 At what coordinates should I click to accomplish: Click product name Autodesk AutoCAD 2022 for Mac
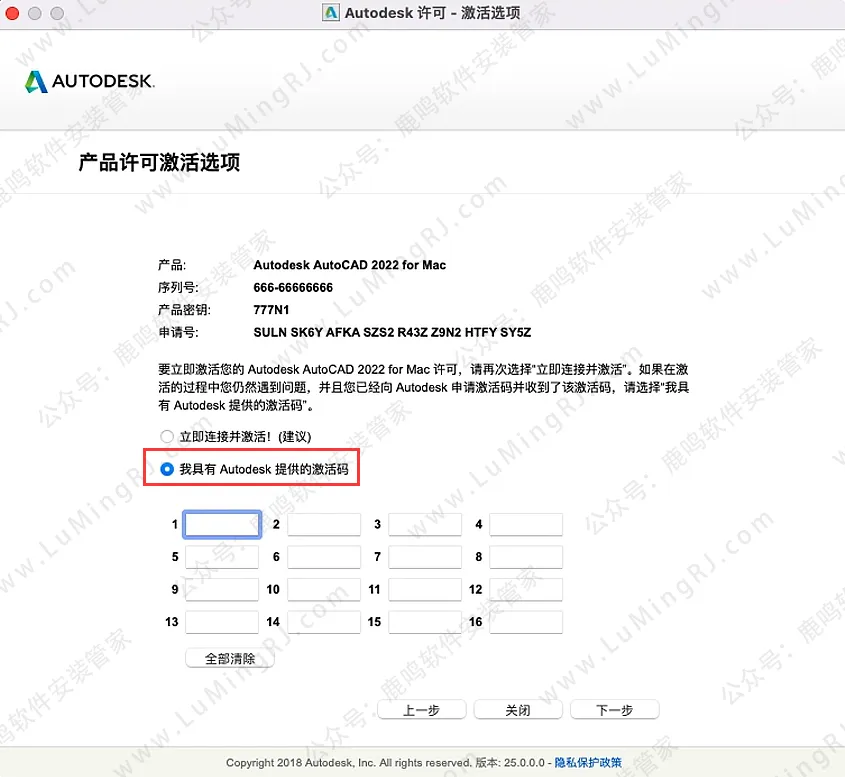pyautogui.click(x=350, y=265)
